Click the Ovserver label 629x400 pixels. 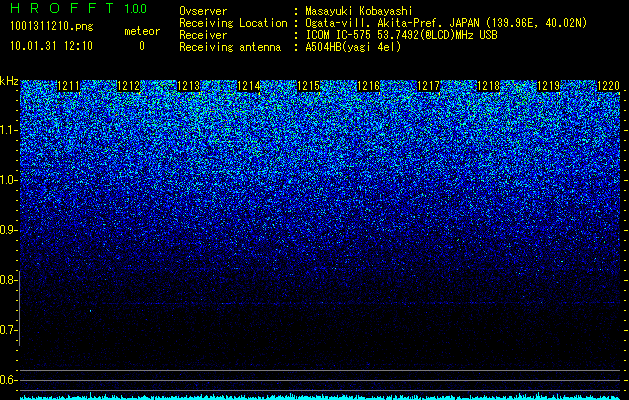pos(203,11)
